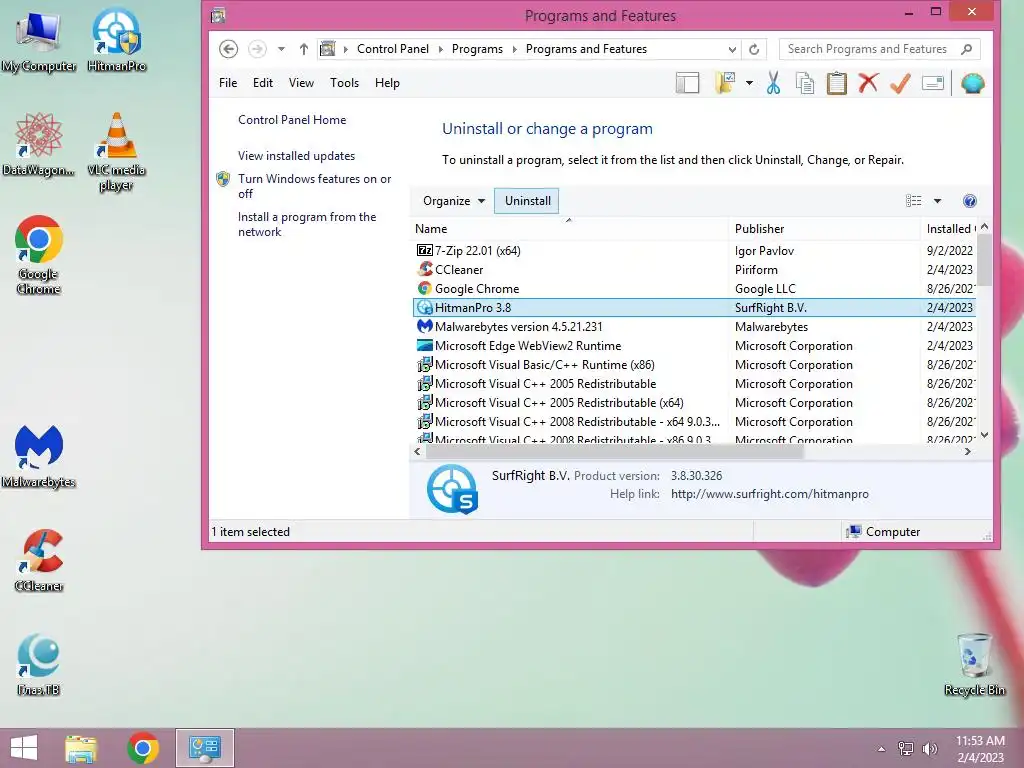Click the orange checkmark Properties icon

(900, 83)
